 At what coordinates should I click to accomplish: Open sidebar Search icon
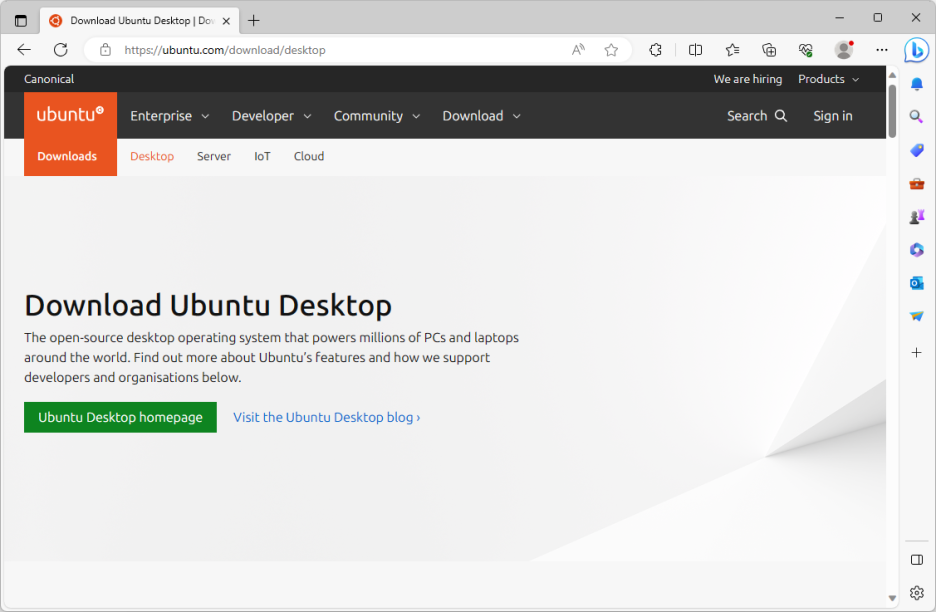point(916,116)
